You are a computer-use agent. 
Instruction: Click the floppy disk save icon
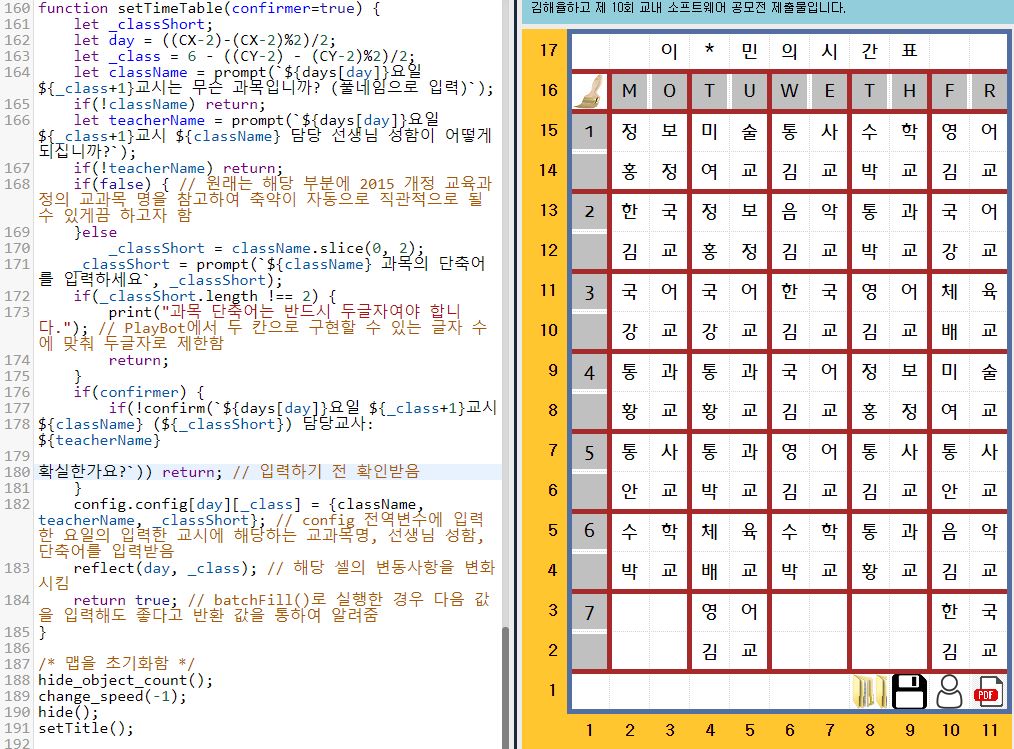click(x=909, y=691)
